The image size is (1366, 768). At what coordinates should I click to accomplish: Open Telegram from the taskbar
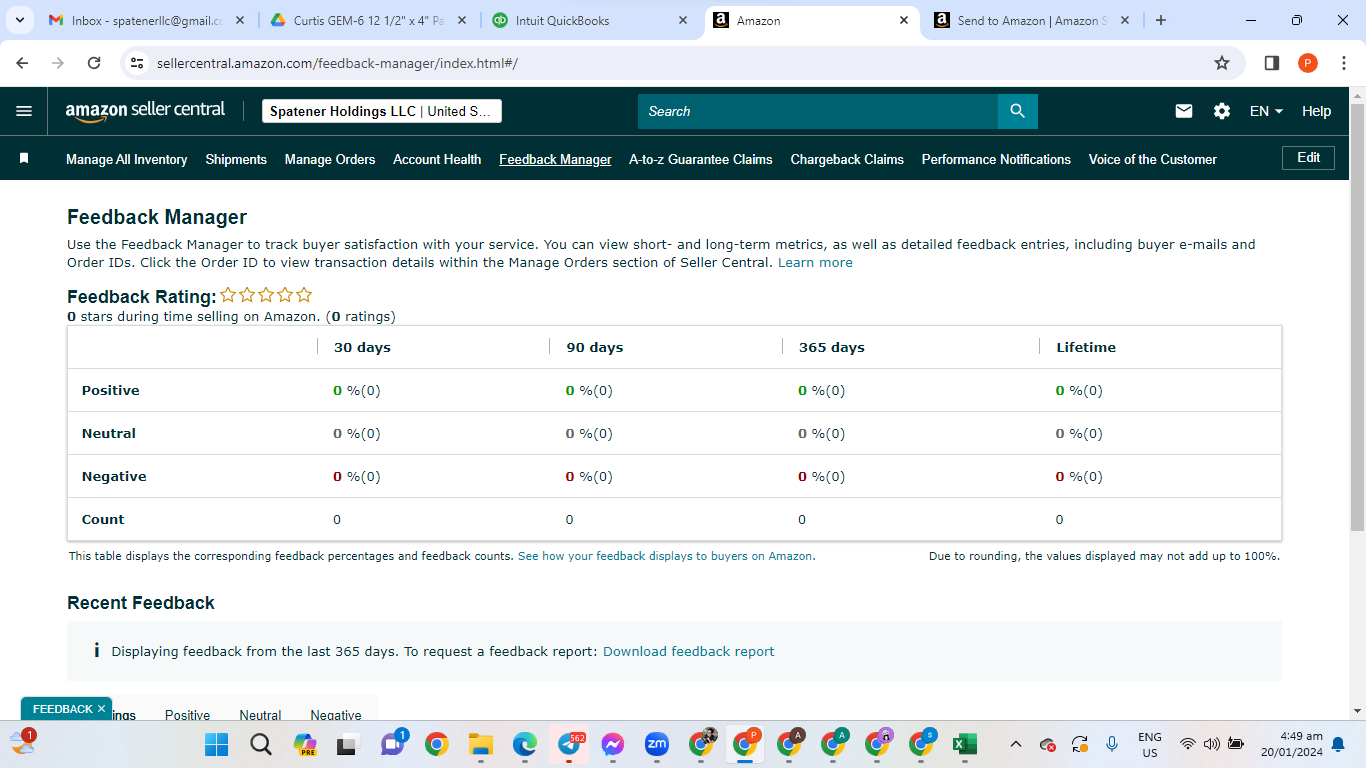tap(569, 744)
